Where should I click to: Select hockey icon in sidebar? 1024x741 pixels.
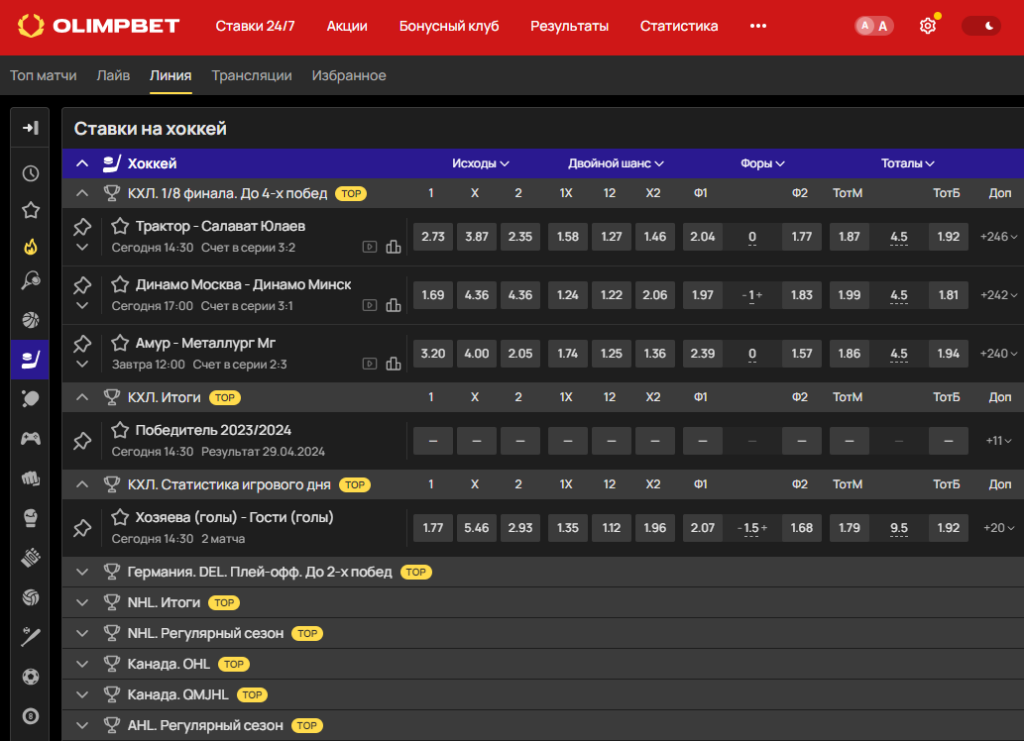tap(30, 359)
